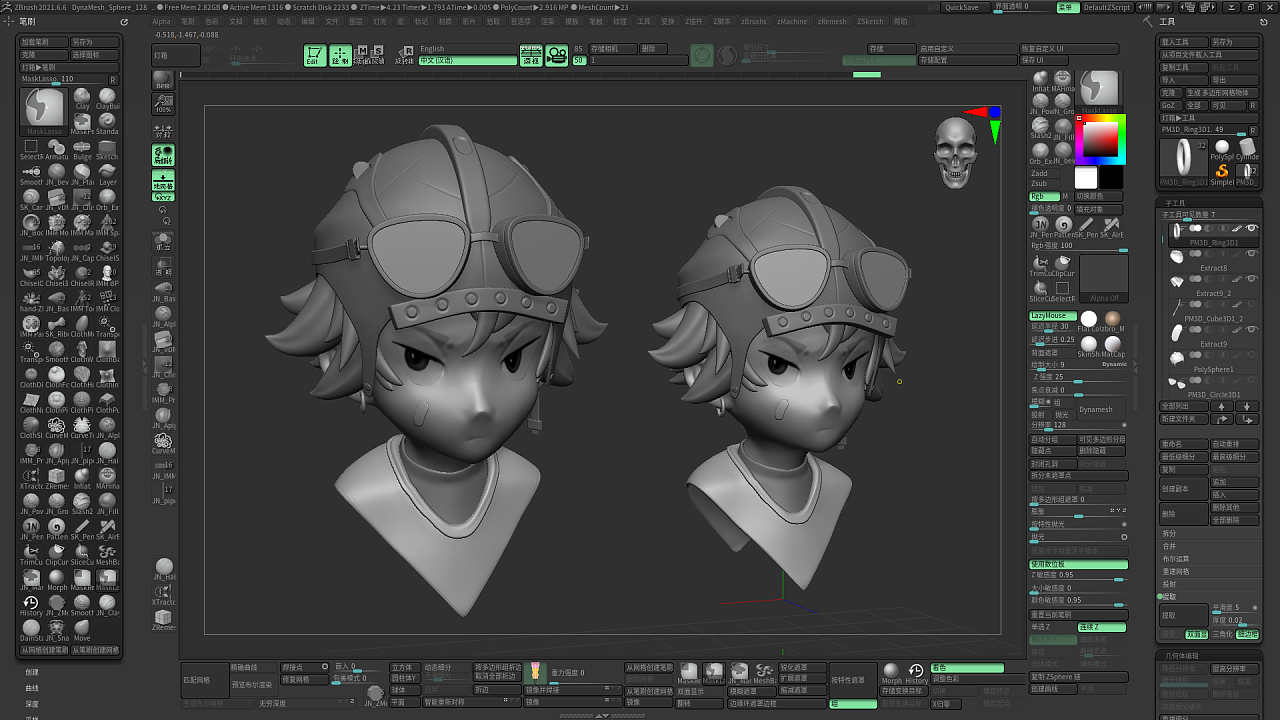Toggle the XYZ rotation button
This screenshot has height=720, width=1280.
(163, 197)
